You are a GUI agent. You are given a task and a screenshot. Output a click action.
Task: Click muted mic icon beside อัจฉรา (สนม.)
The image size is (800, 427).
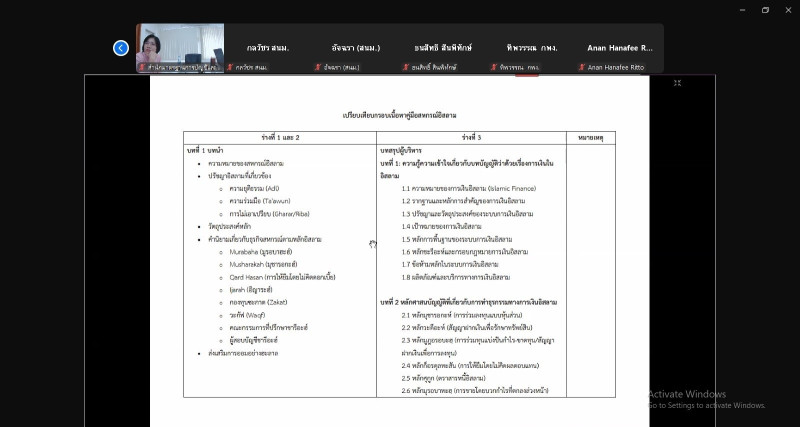click(x=318, y=67)
